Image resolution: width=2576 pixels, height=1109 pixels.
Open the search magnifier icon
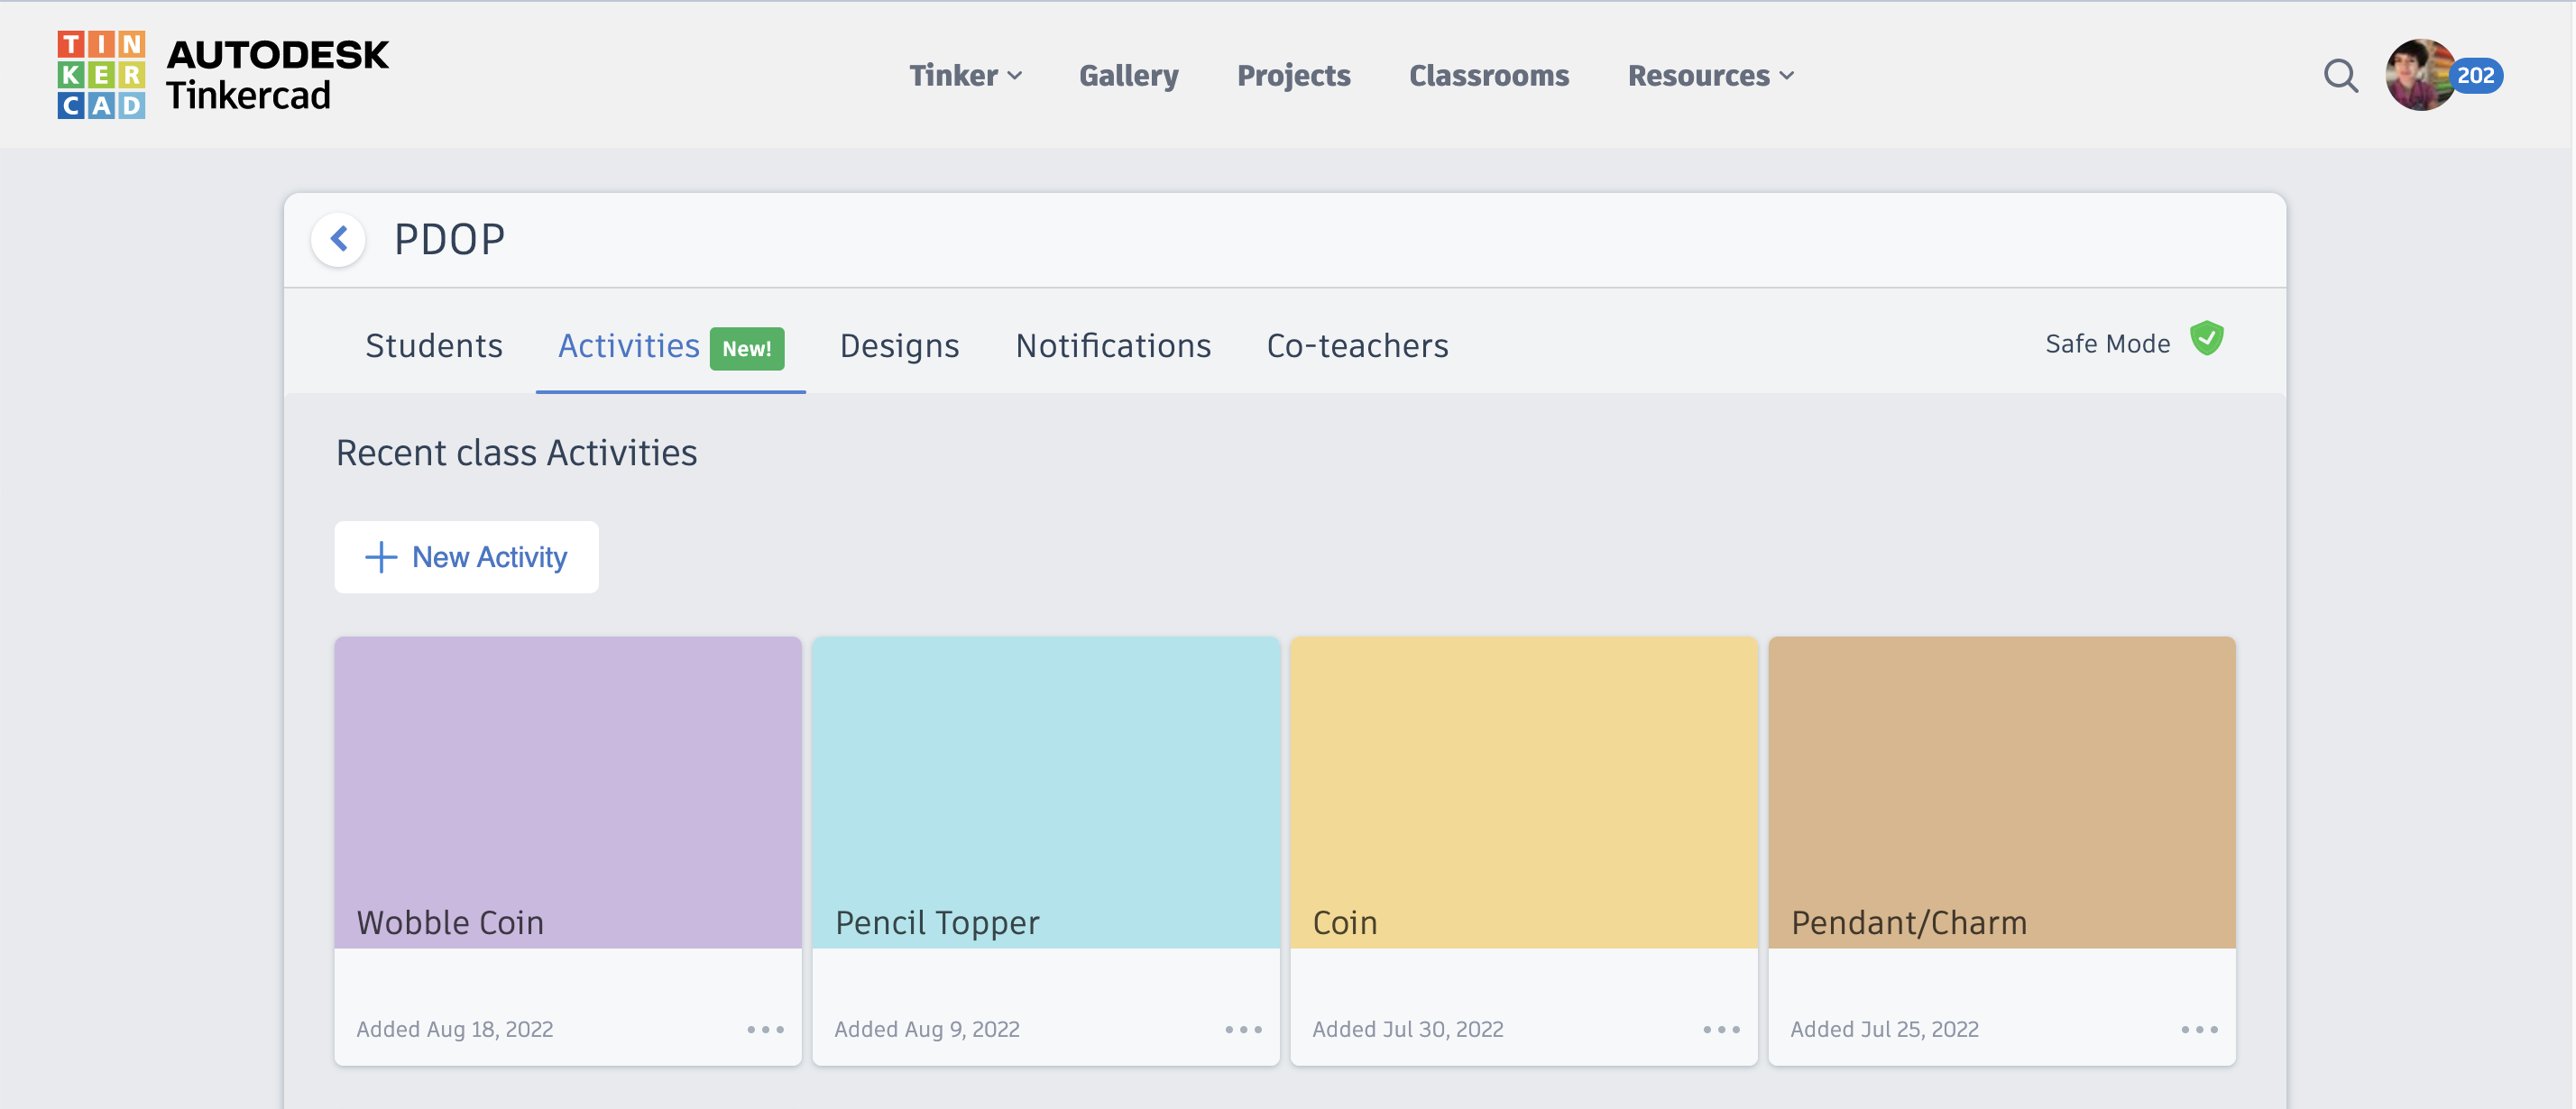2339,76
